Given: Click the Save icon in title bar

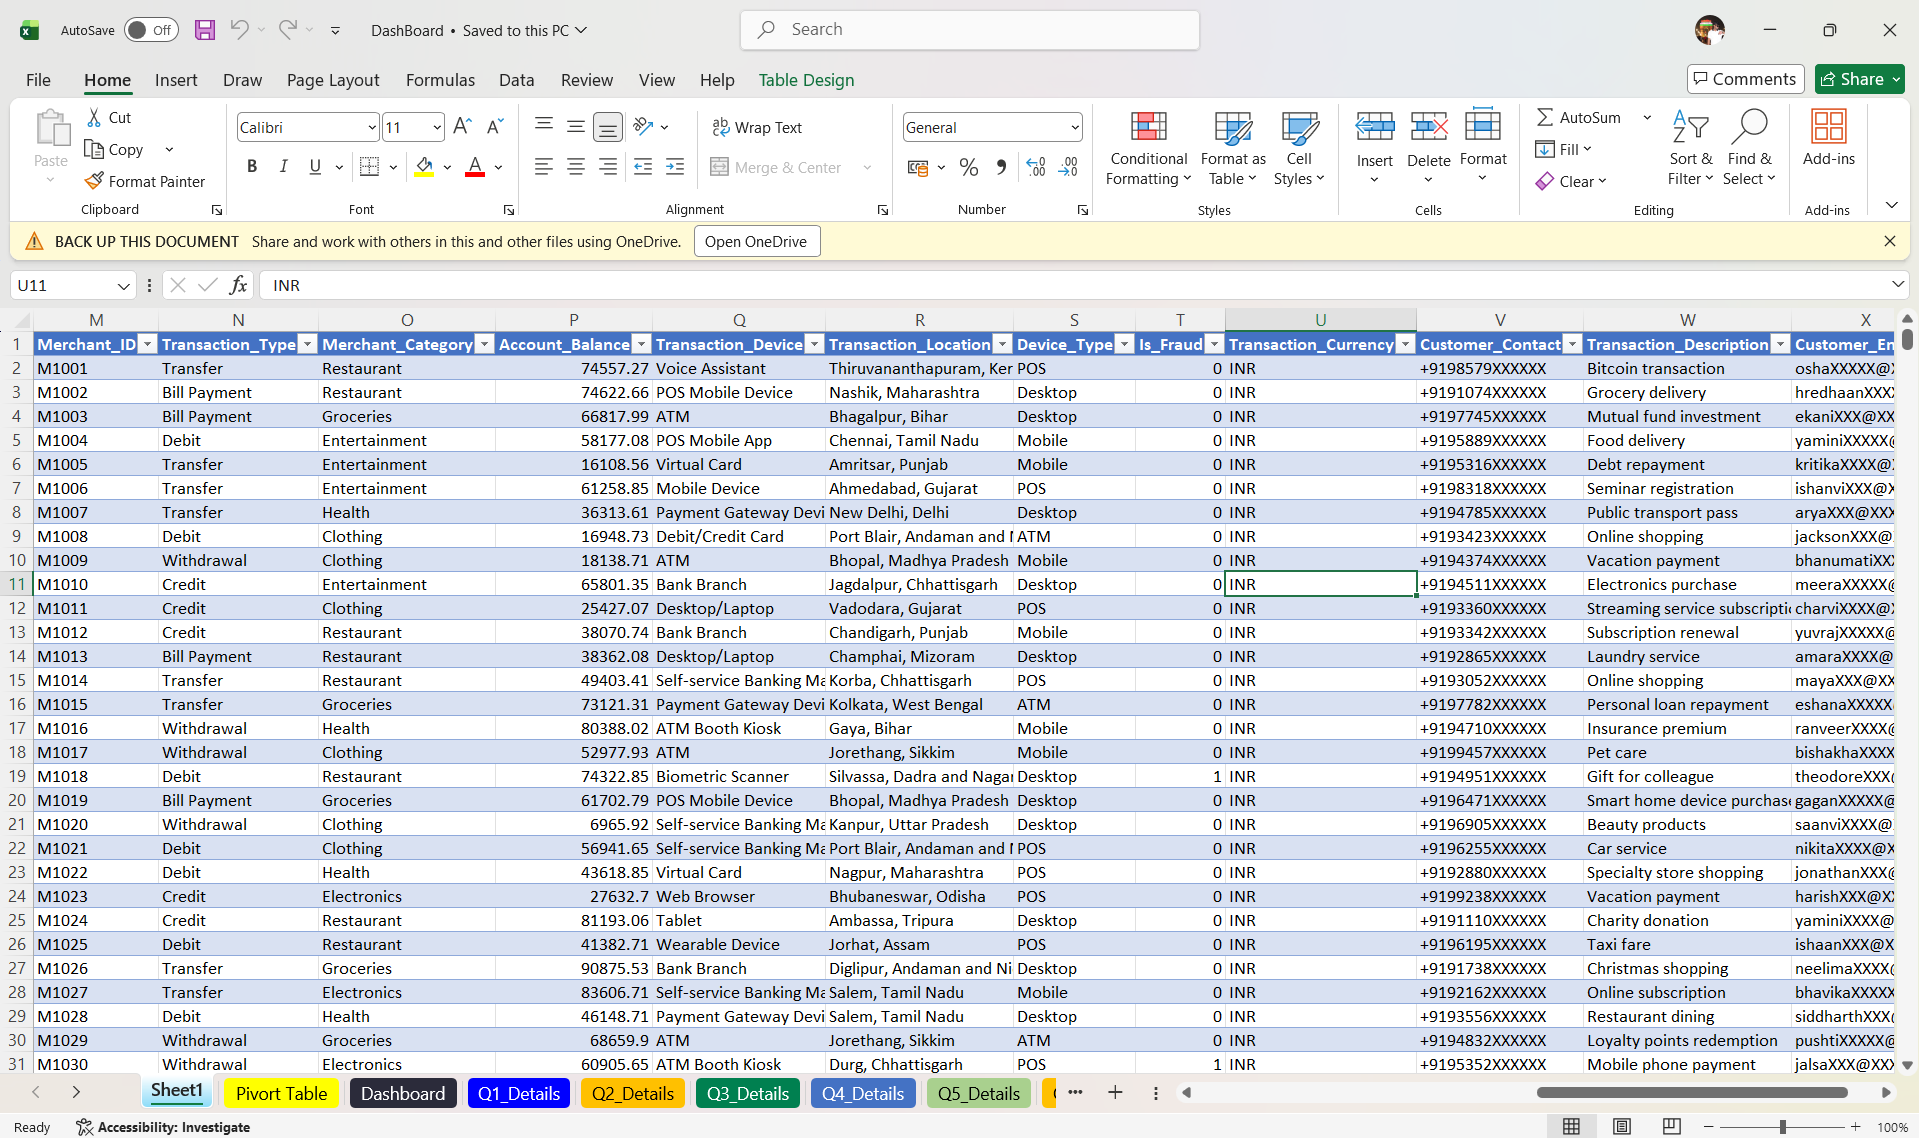Looking at the screenshot, I should click(205, 30).
